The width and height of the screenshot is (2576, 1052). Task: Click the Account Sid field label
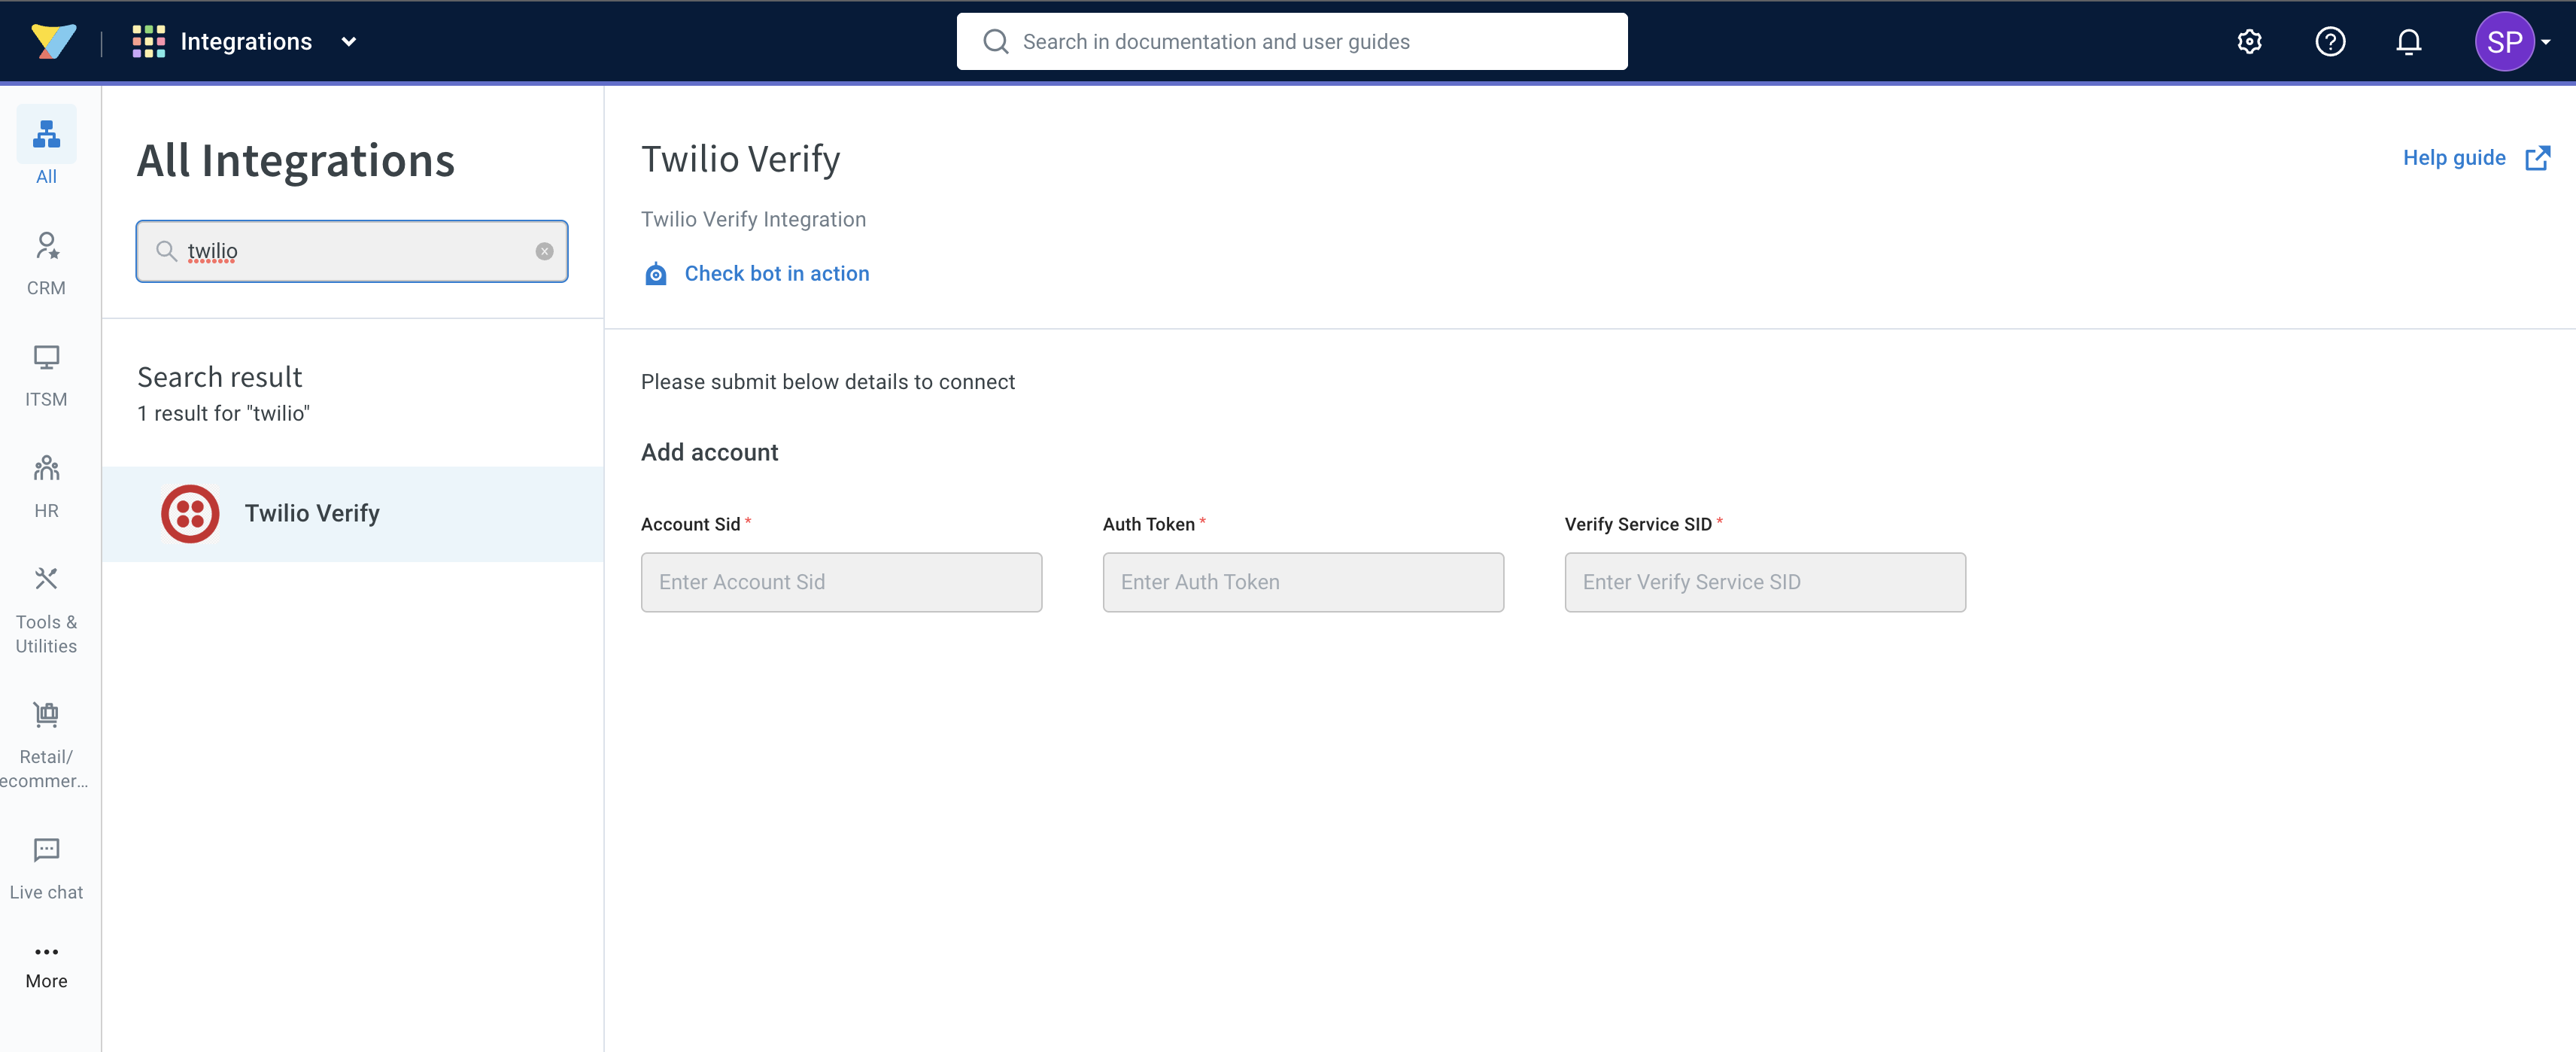(x=690, y=525)
